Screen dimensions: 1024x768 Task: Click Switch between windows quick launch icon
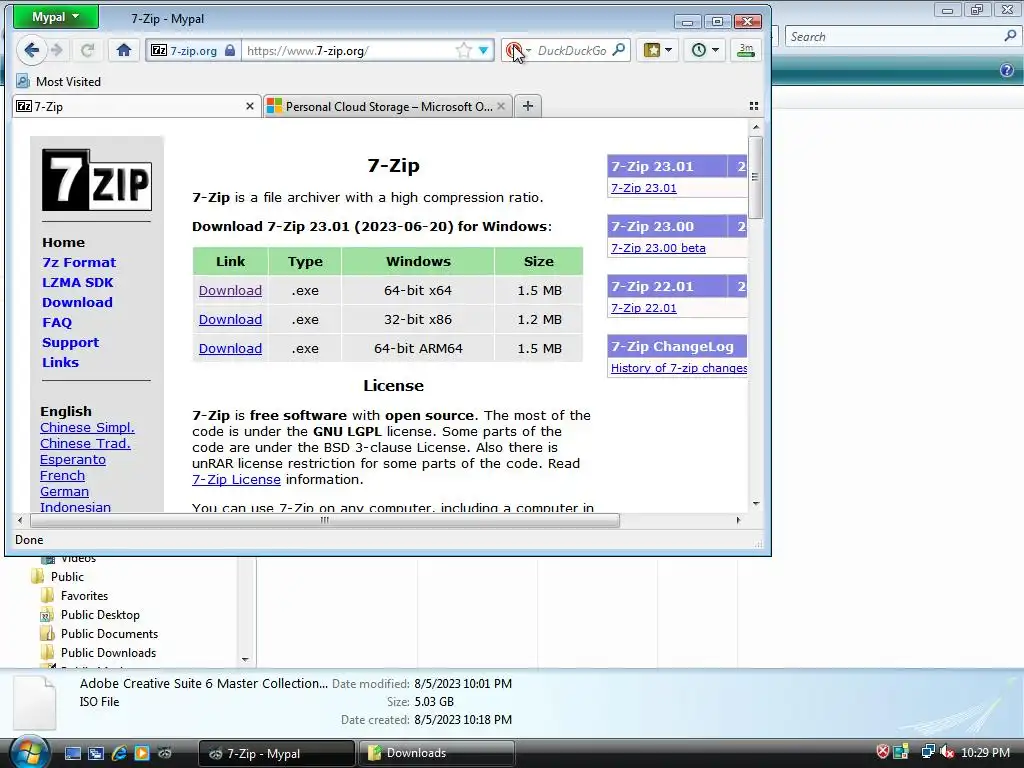point(96,753)
